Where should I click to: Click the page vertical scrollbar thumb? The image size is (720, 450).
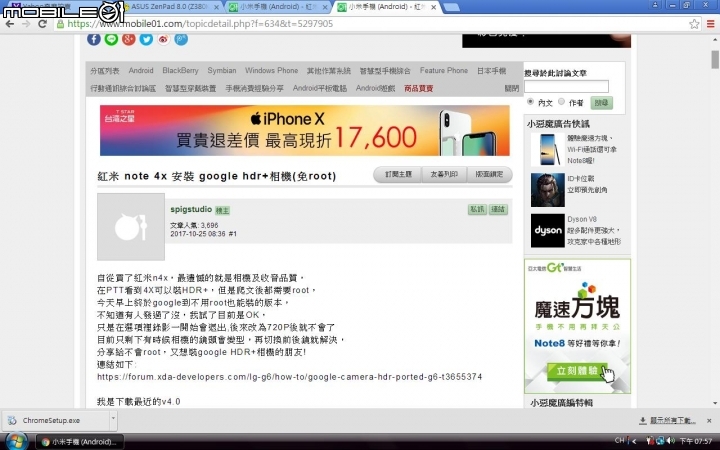tap(715, 59)
